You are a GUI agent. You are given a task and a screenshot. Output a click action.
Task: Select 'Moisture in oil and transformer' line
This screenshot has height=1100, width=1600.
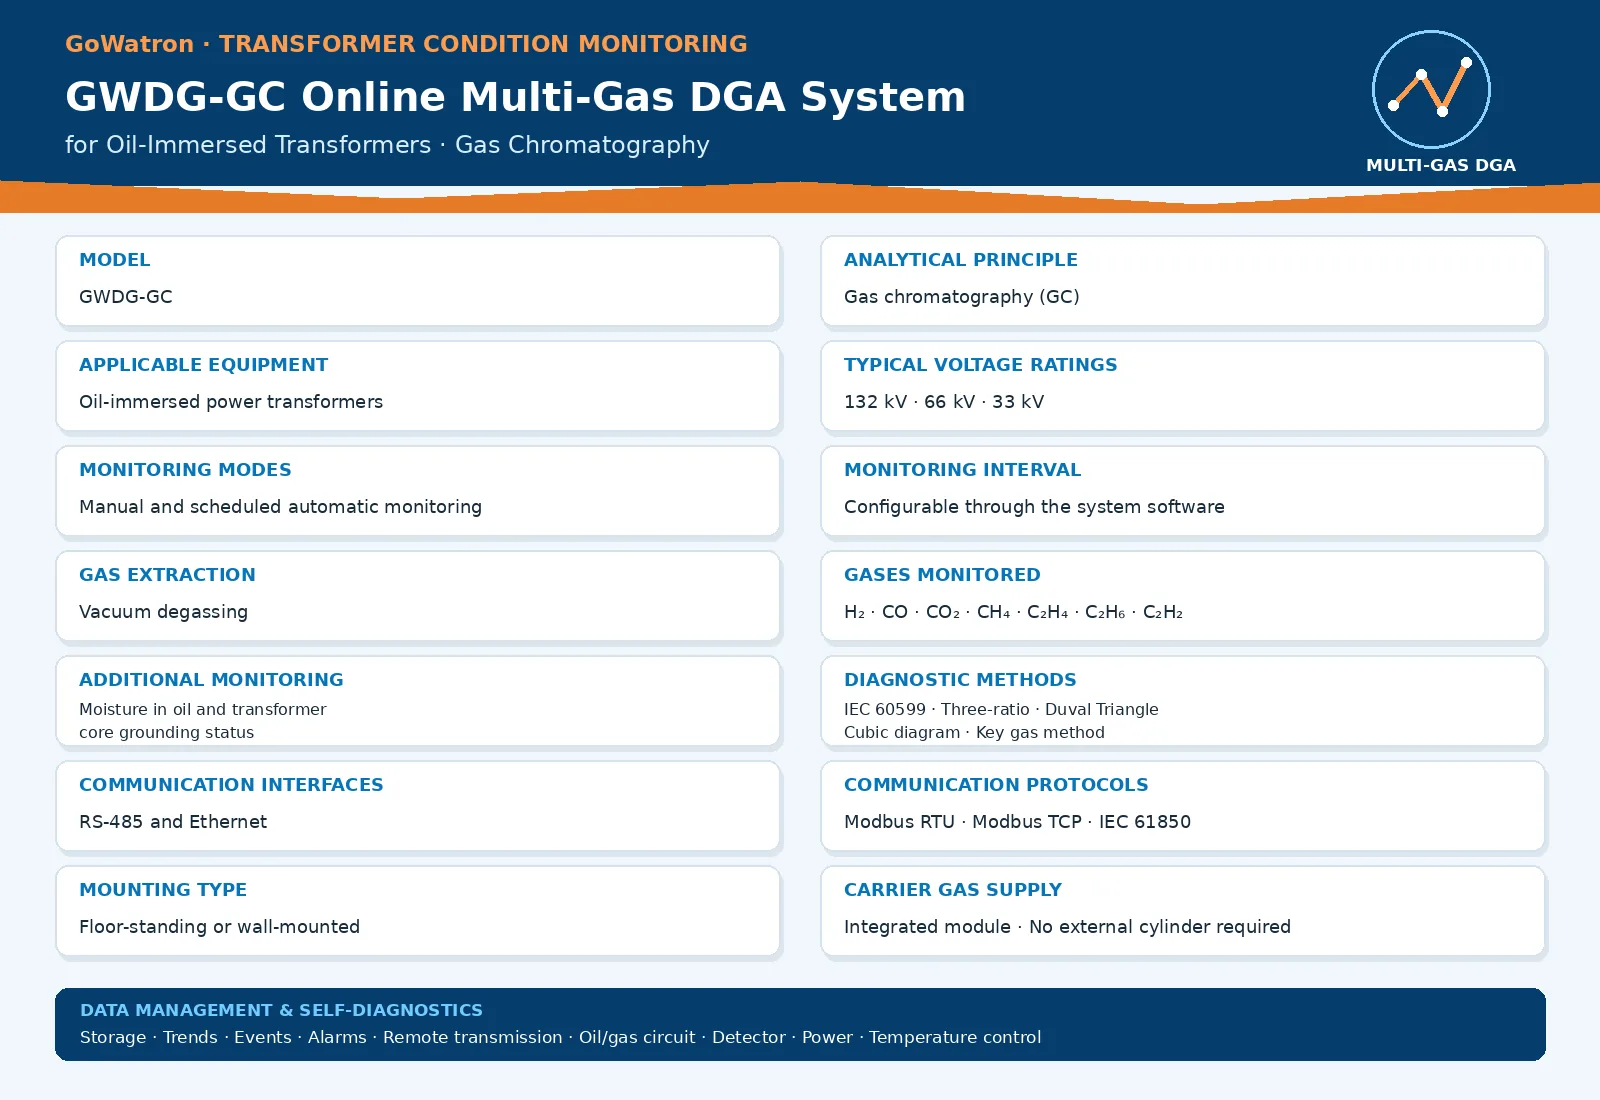tap(203, 709)
